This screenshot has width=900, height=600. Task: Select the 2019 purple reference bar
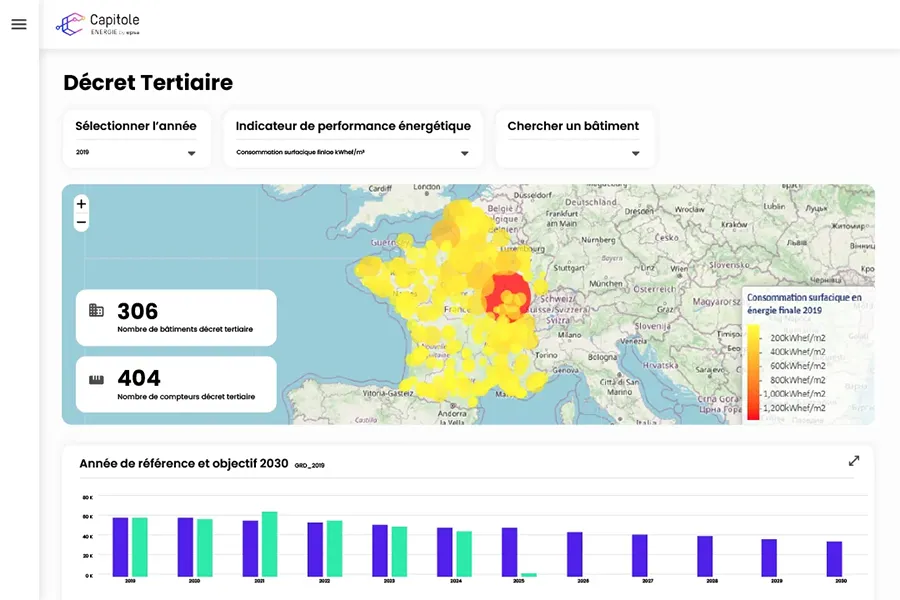pyautogui.click(x=120, y=546)
